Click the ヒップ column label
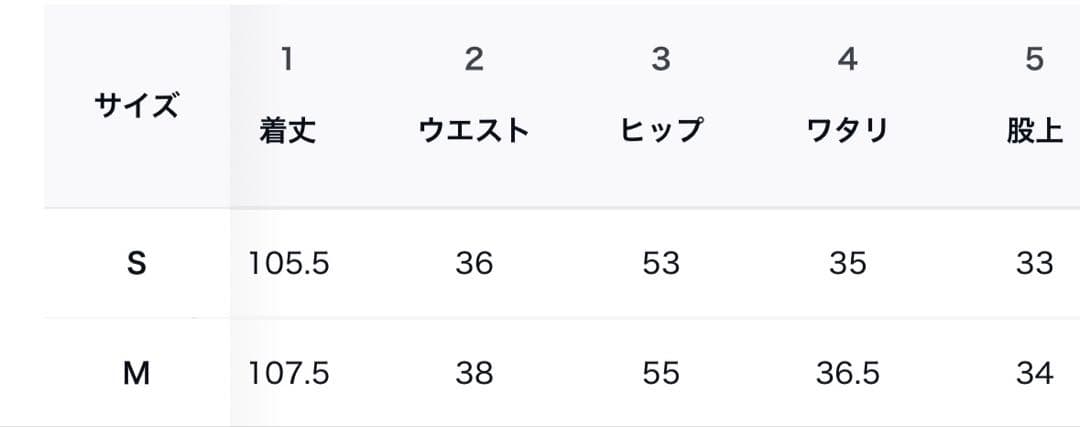1080x427 pixels. point(661,131)
